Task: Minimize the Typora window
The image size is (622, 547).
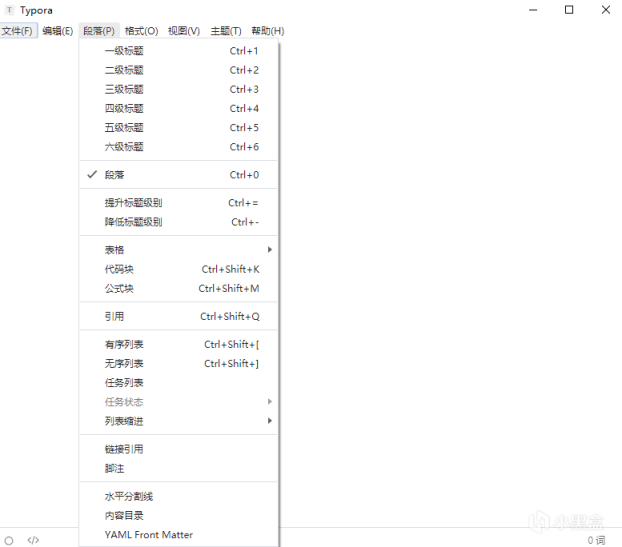Action: tap(533, 10)
